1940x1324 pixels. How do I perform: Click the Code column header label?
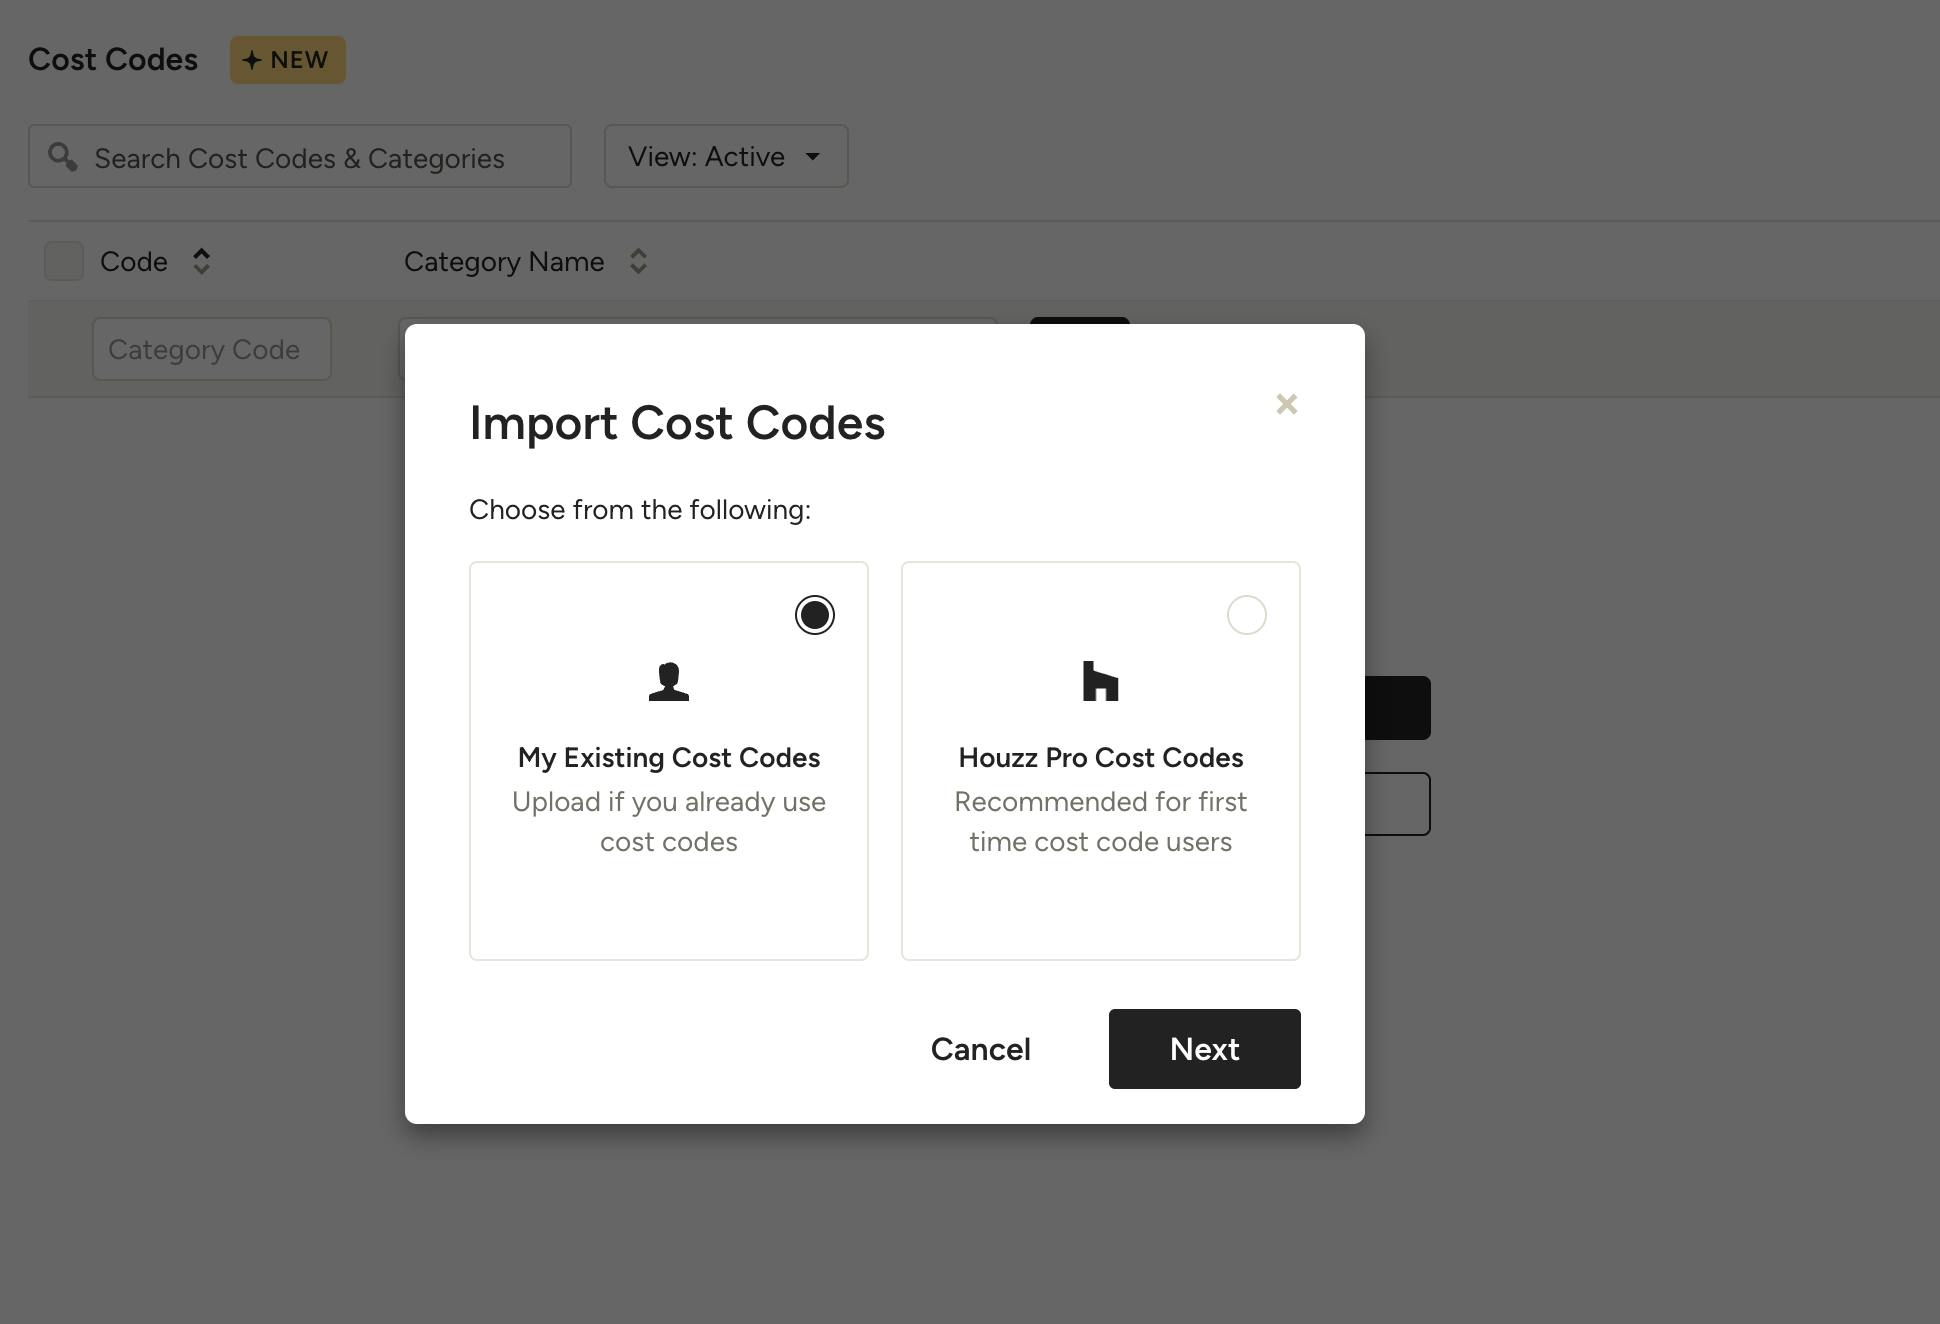pos(134,262)
